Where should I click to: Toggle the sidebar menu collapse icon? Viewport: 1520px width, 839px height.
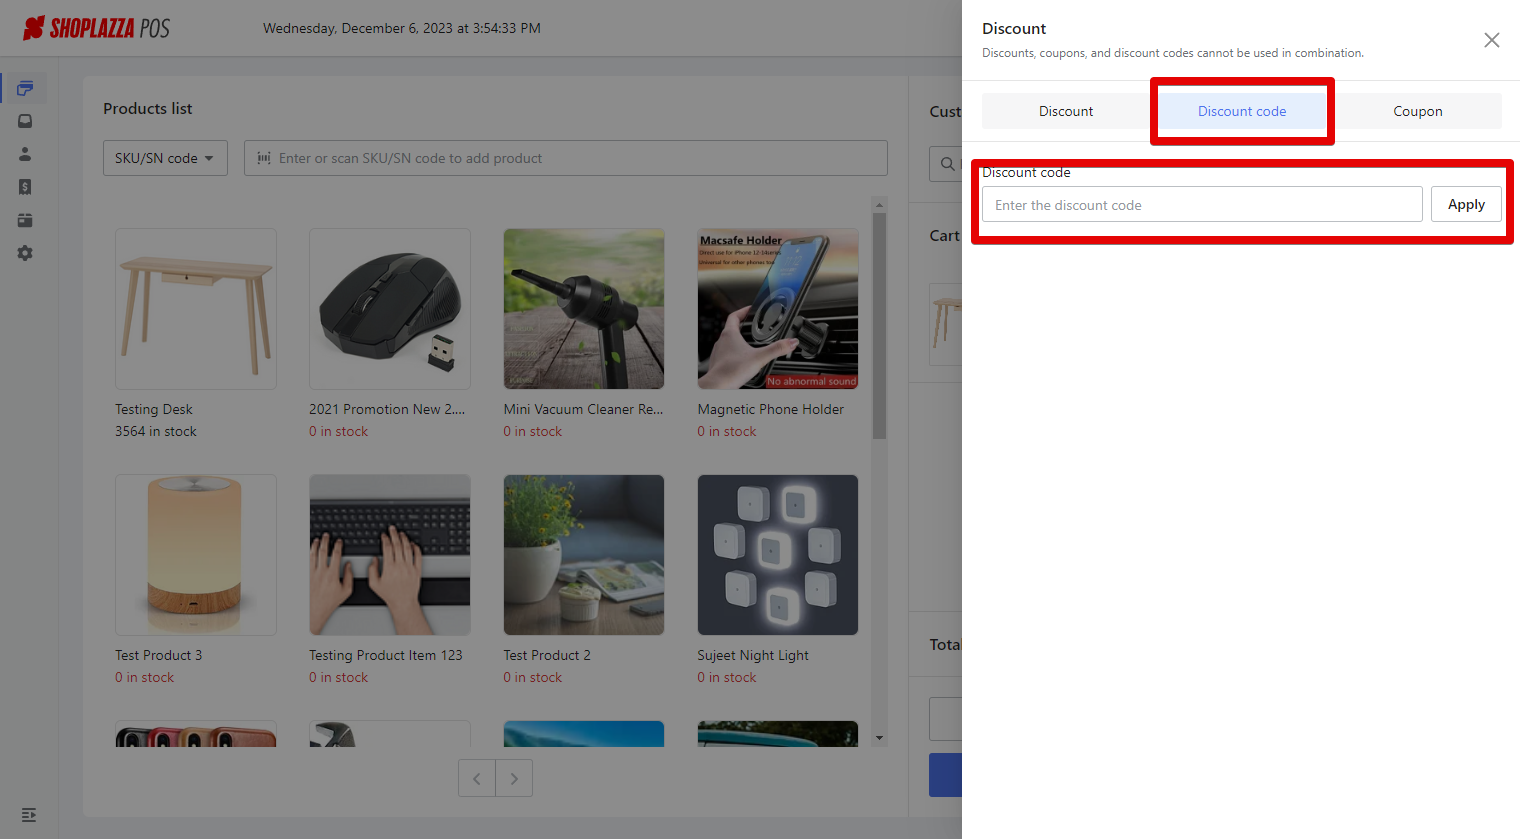point(29,815)
